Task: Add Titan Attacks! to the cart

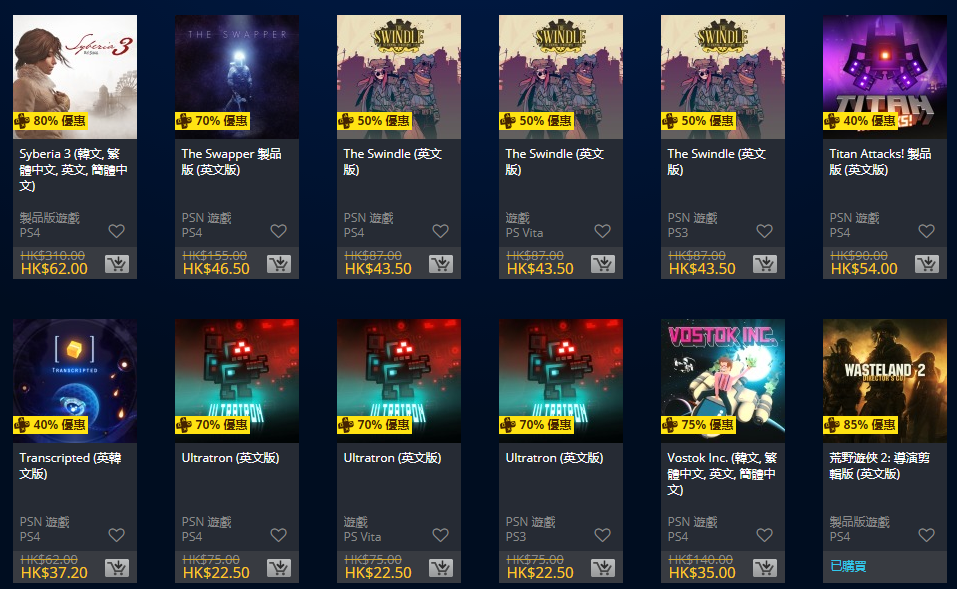Action: click(x=926, y=264)
